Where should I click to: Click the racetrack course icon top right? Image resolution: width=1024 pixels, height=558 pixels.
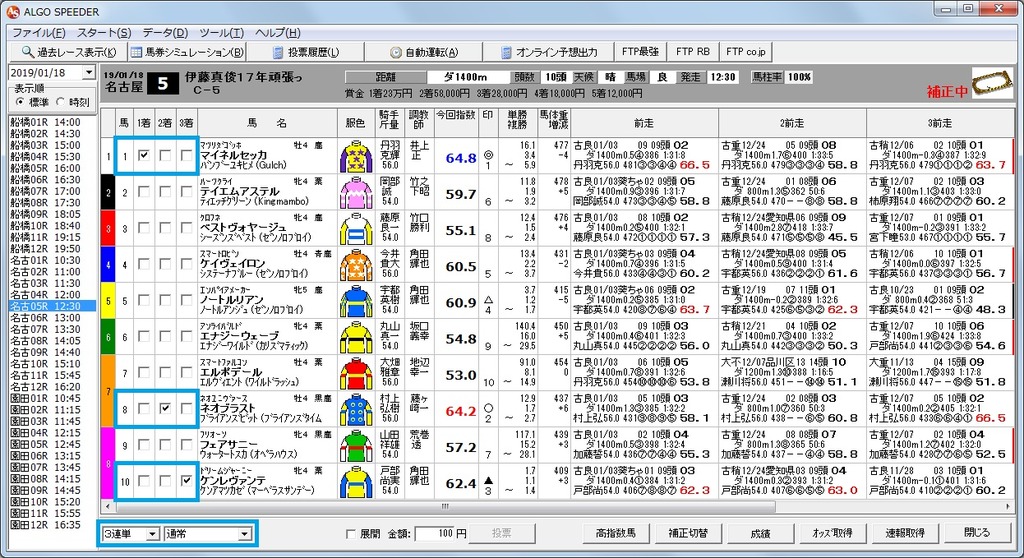click(991, 84)
